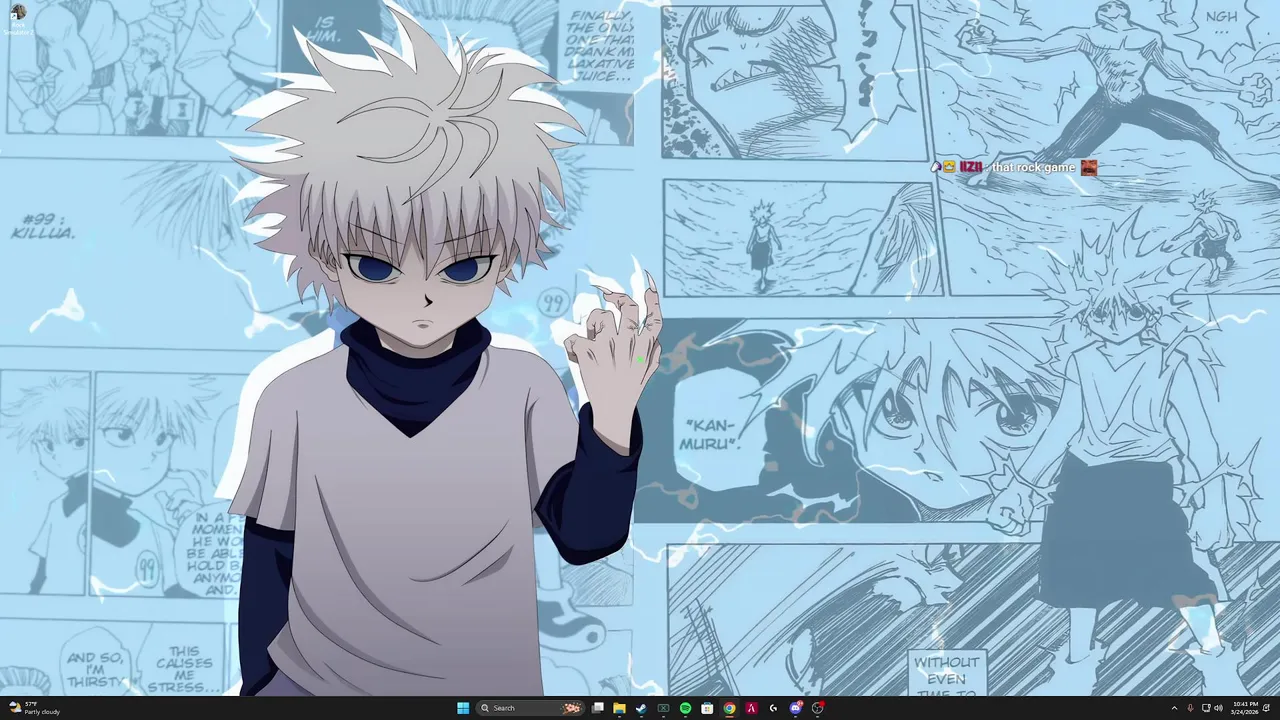This screenshot has height=720, width=1280.
Task: Open the last taskbar app with red dot
Action: (x=817, y=708)
